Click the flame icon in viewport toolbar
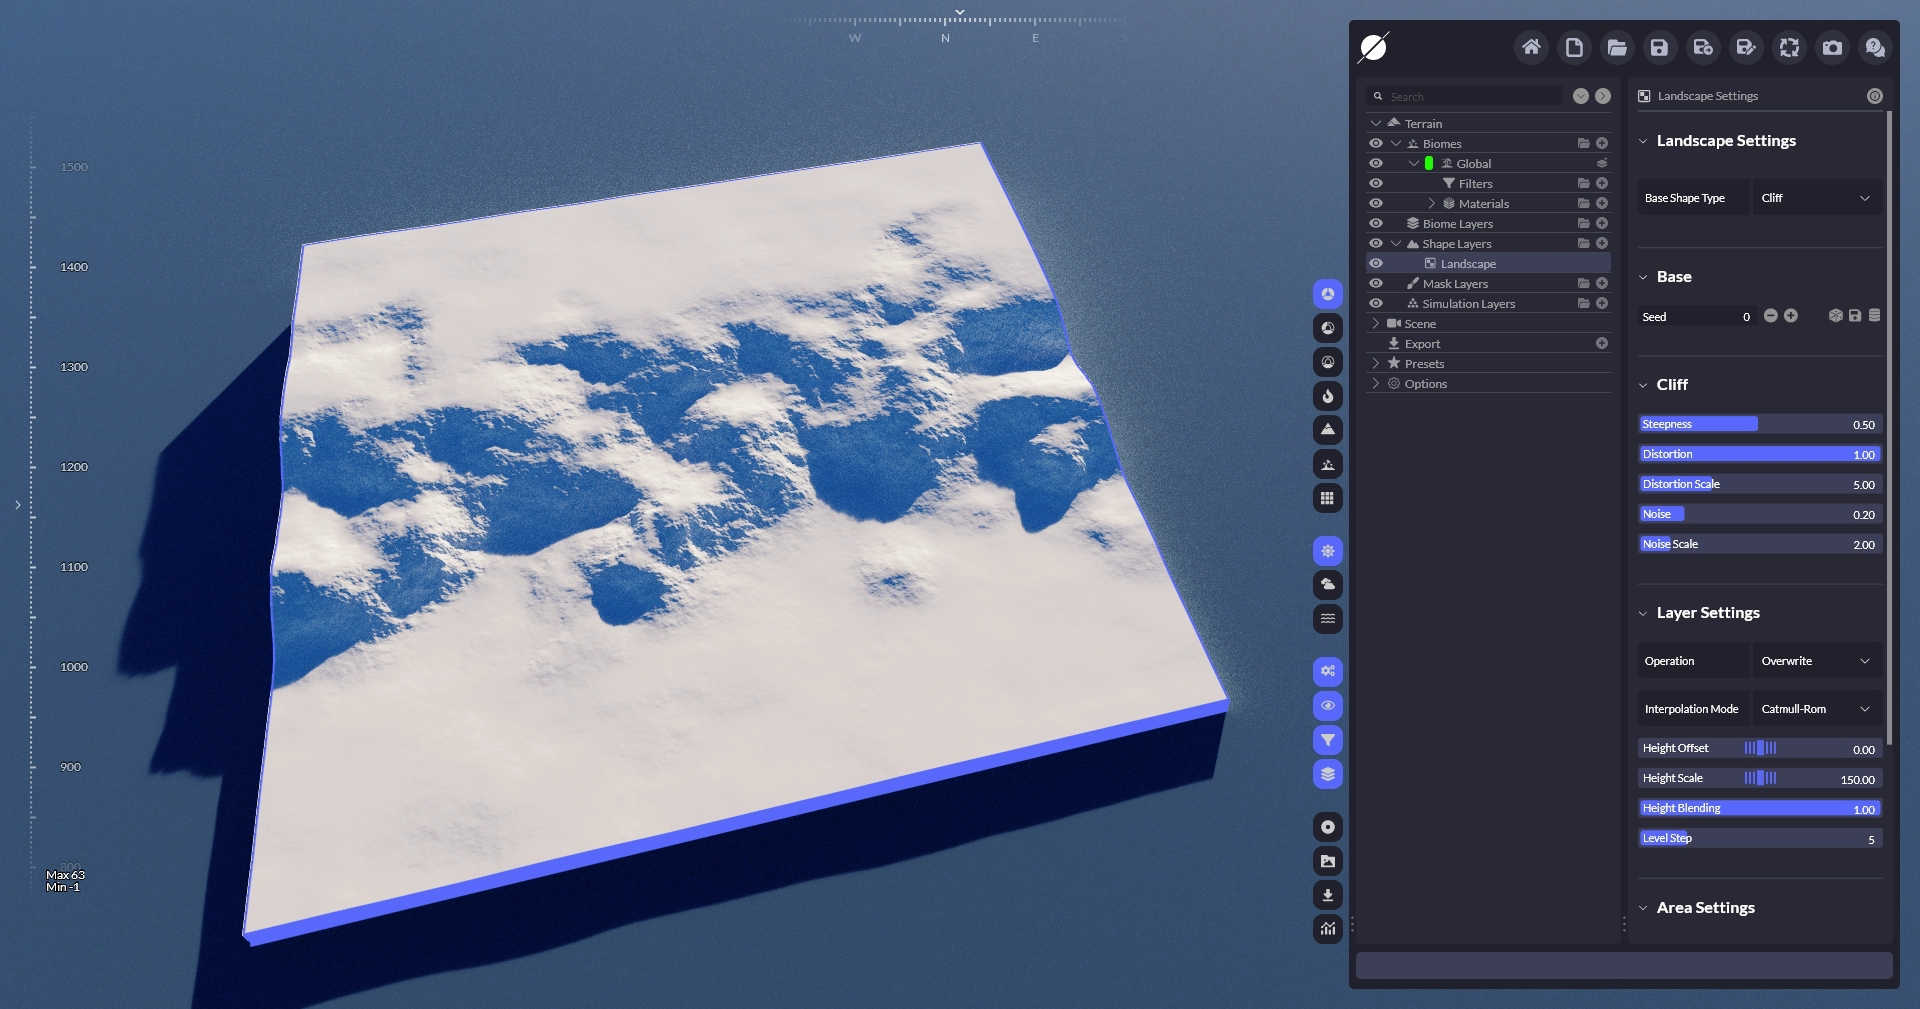This screenshot has height=1009, width=1920. pos(1328,396)
